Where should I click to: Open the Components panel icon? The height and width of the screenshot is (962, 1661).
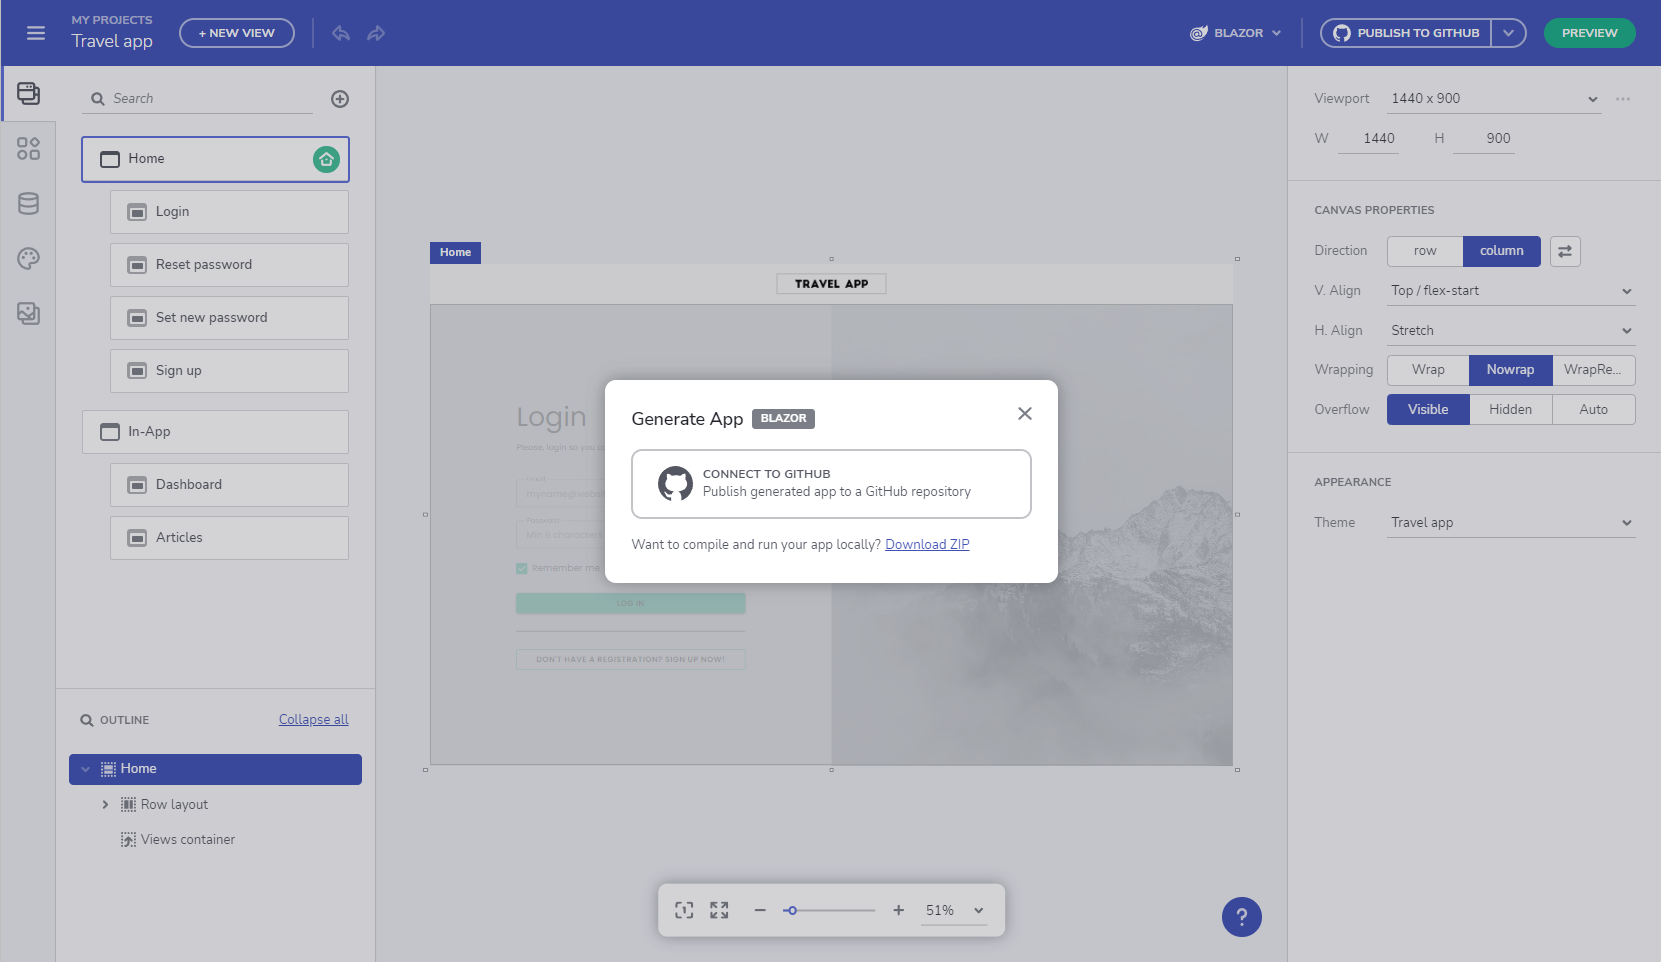[28, 148]
